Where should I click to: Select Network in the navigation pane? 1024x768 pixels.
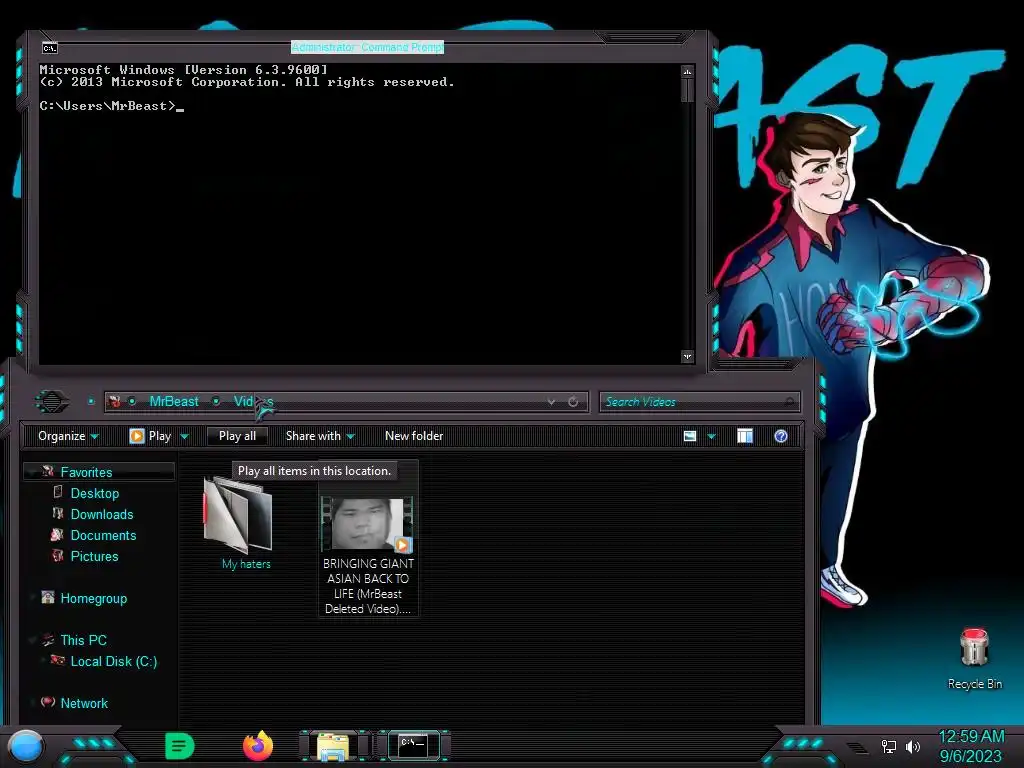[x=84, y=703]
